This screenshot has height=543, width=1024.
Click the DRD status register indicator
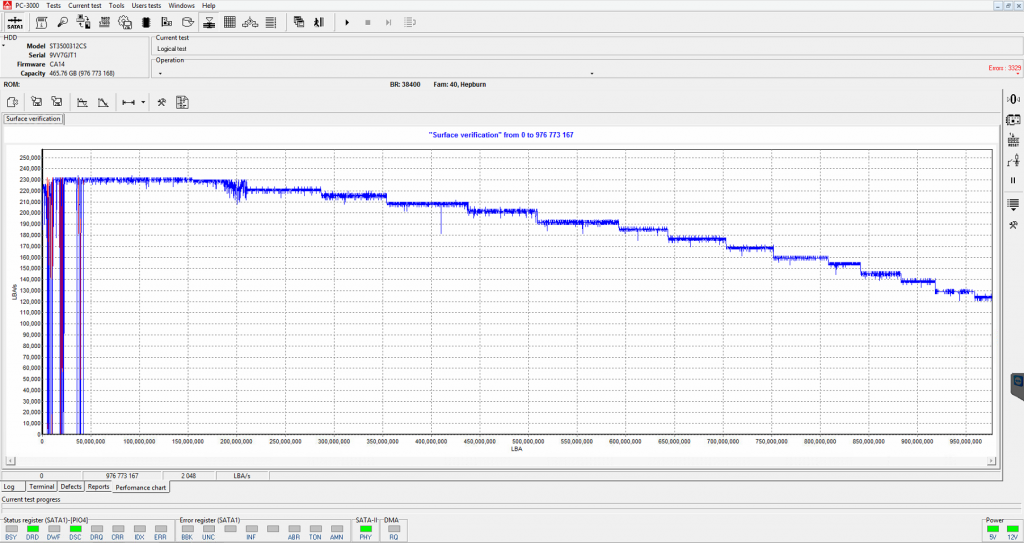coord(33,527)
